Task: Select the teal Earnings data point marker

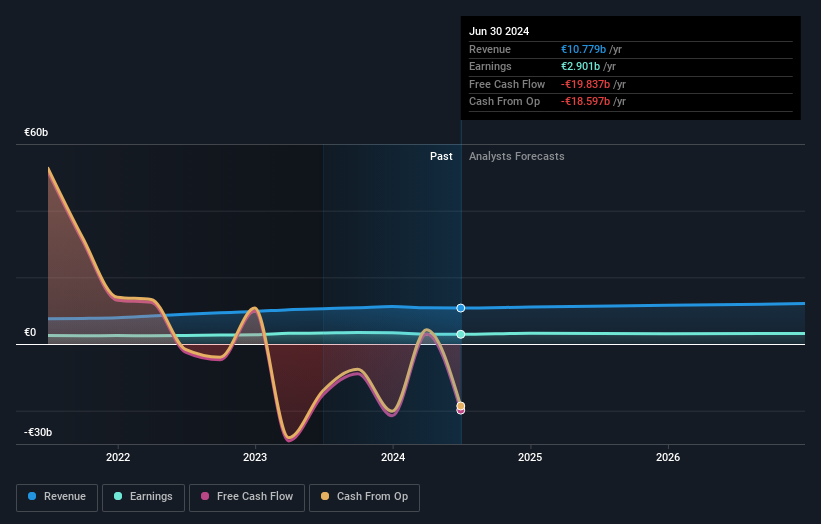Action: click(x=461, y=334)
